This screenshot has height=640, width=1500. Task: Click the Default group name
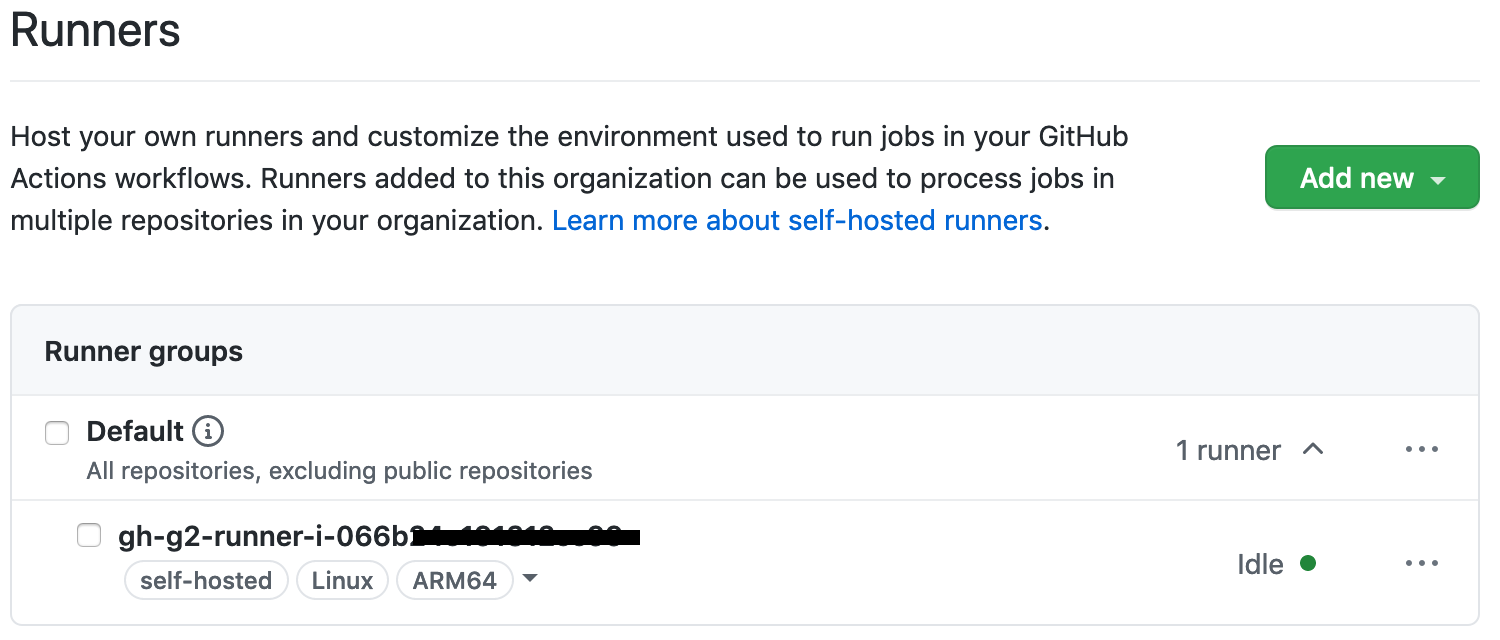[x=135, y=432]
